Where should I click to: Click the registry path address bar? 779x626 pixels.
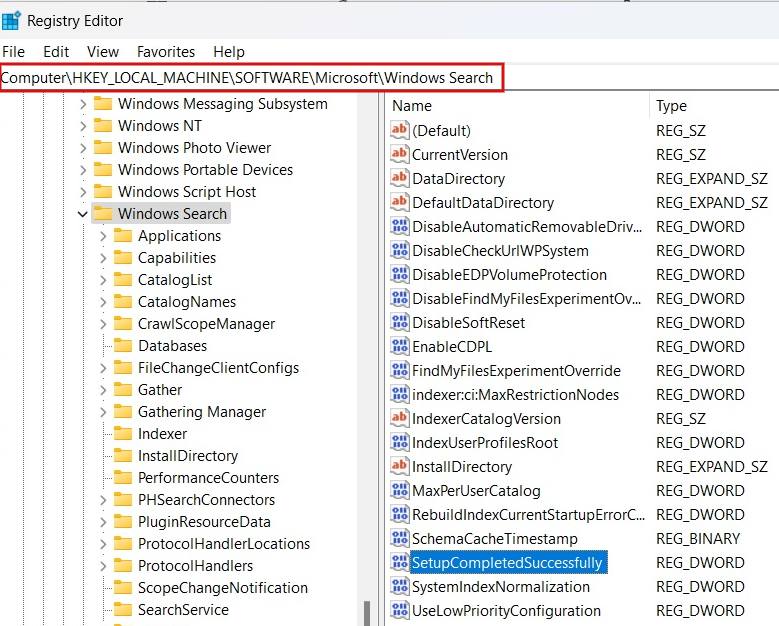pyautogui.click(x=252, y=78)
